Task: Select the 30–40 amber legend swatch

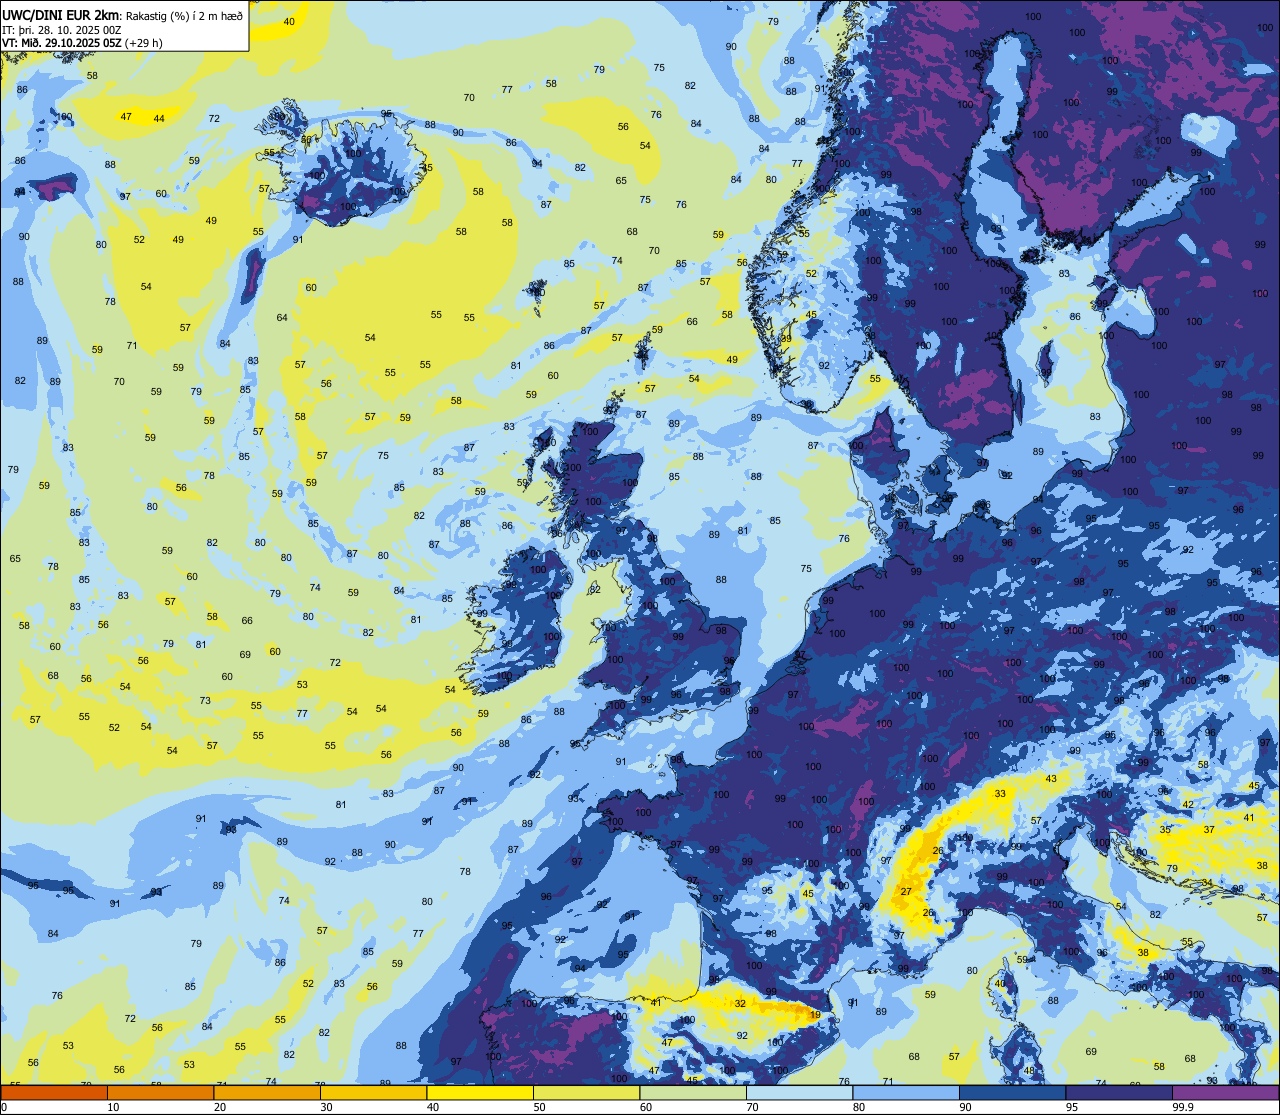Action: [x=373, y=1092]
